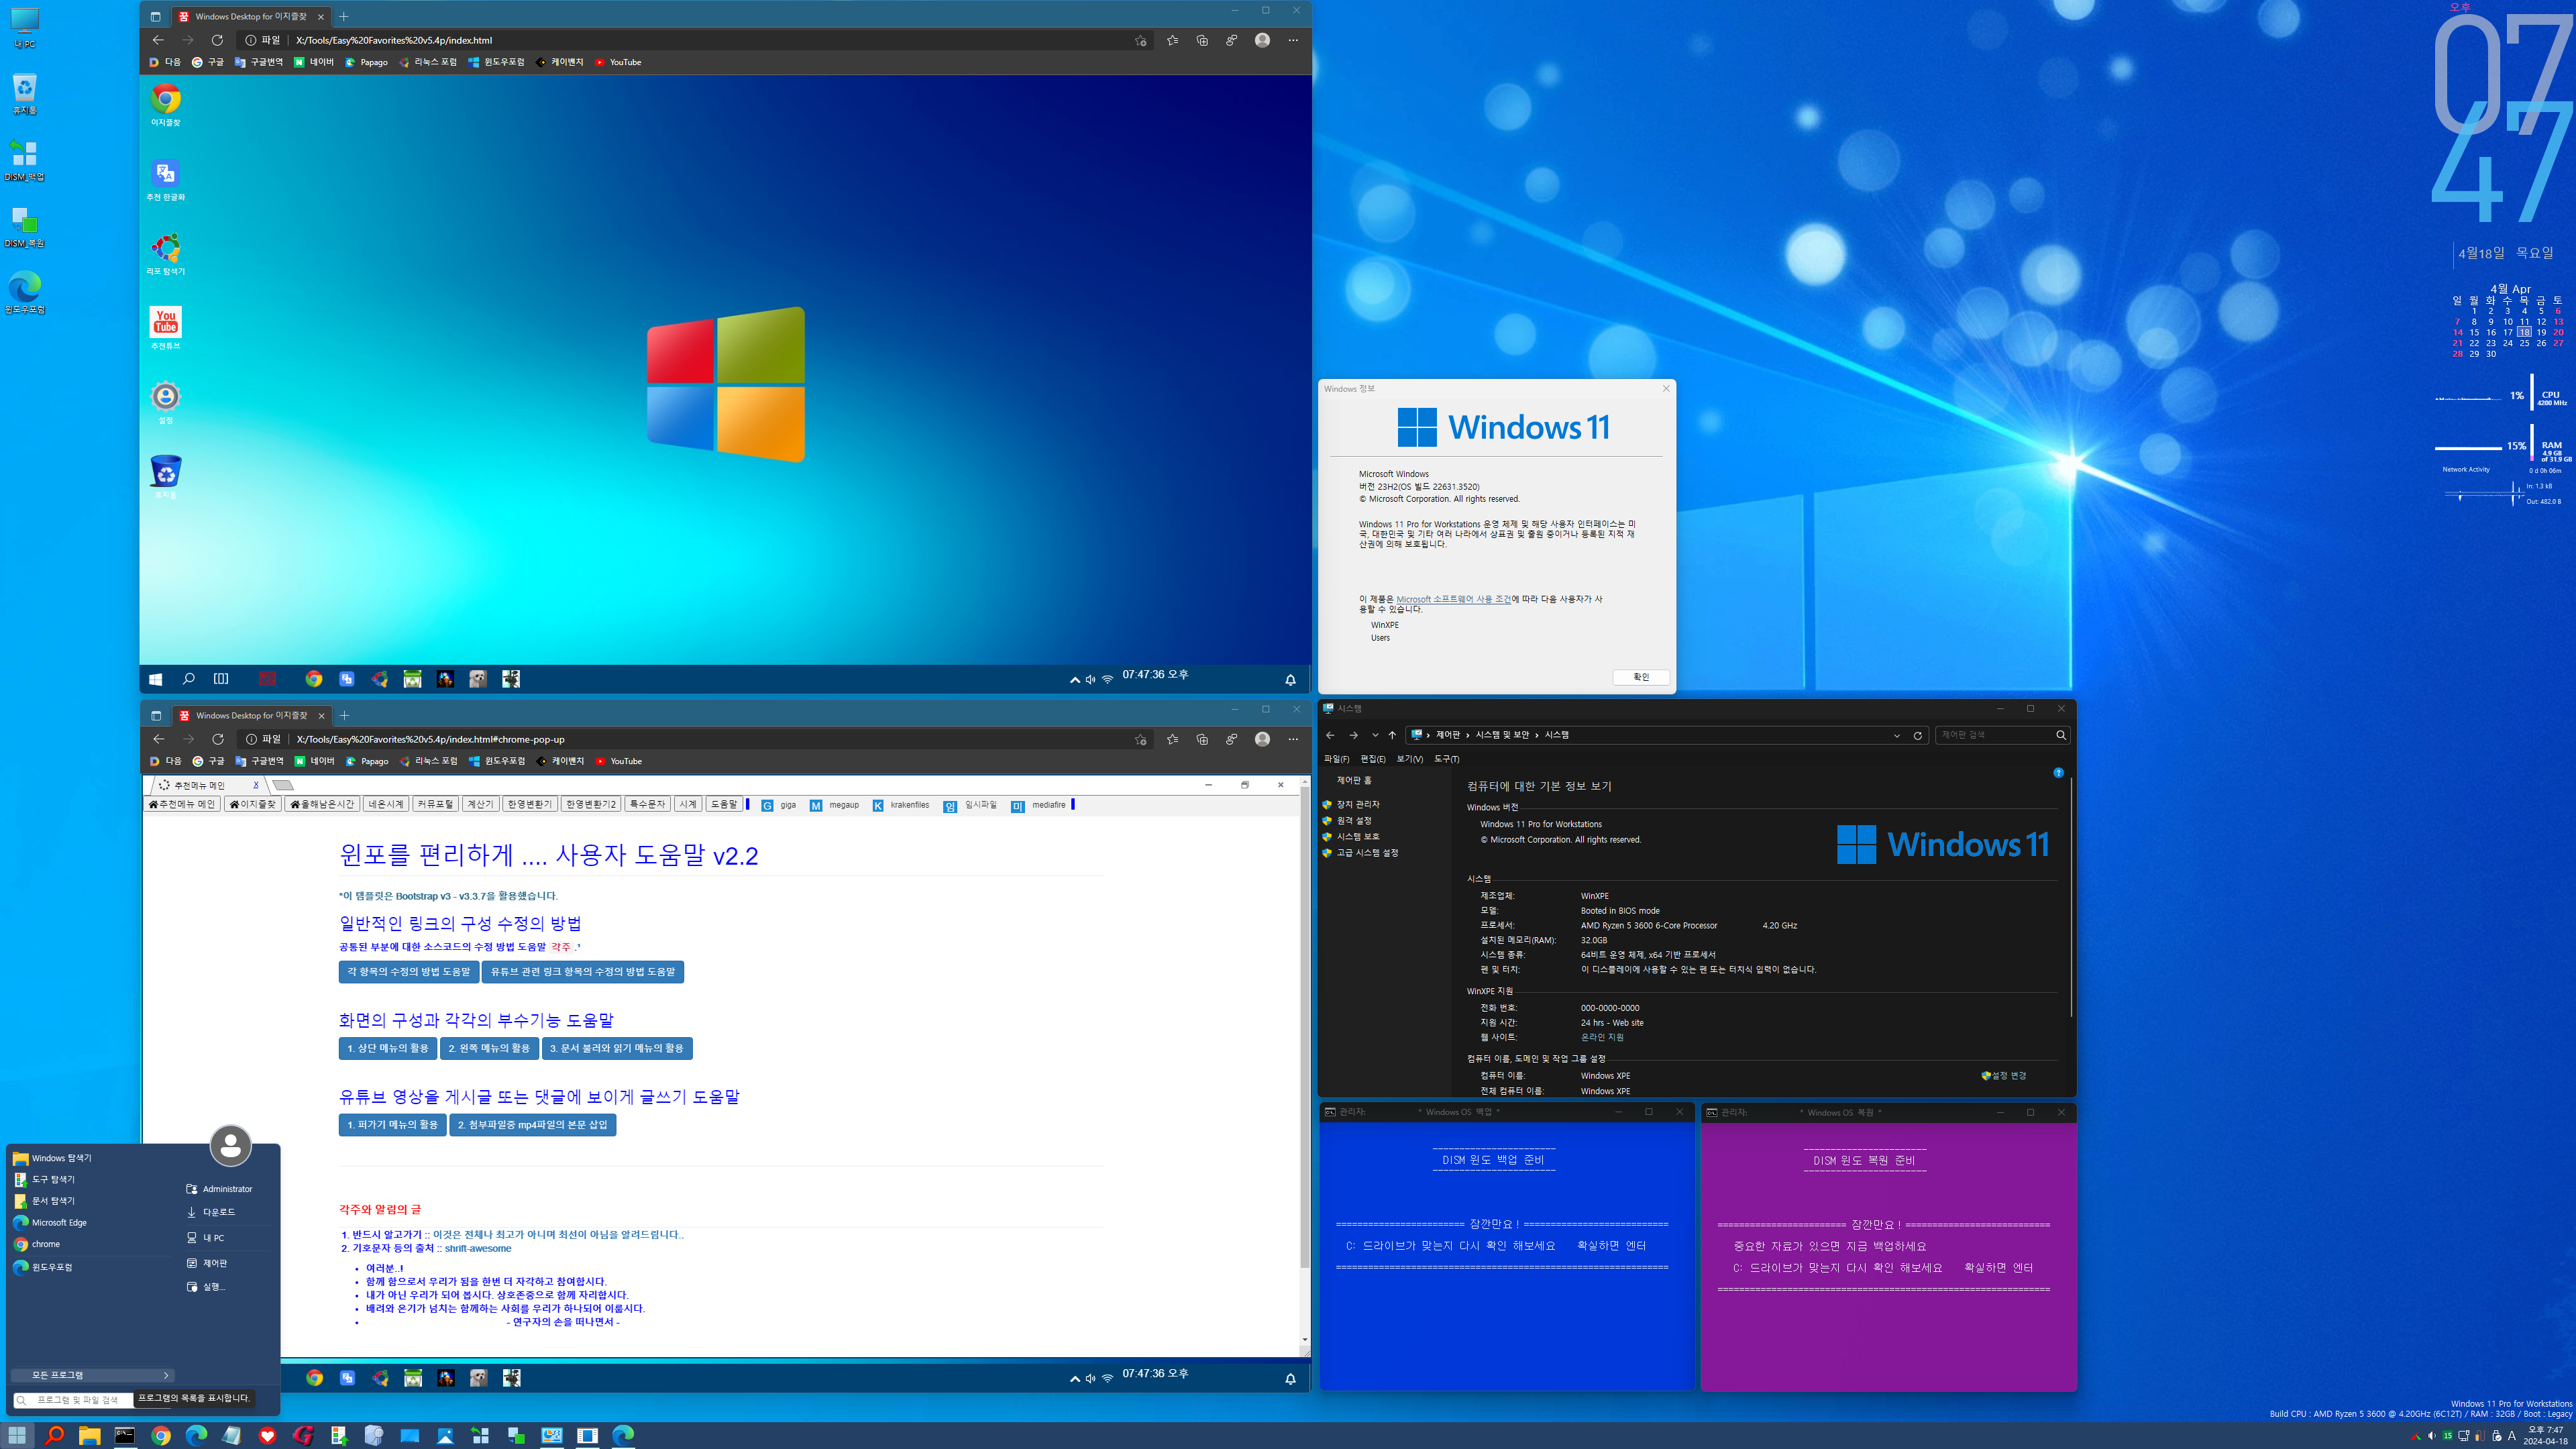
Task: Open the profile avatar in the upper Edge window
Action: (x=1262, y=40)
